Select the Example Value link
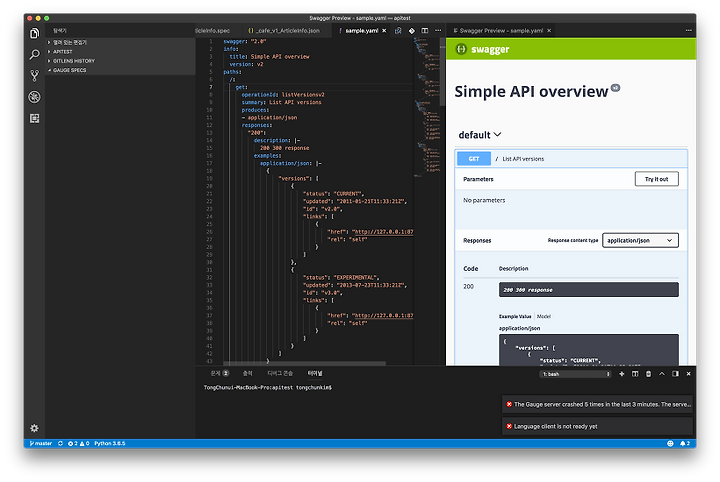Screen dimensions: 720x482 pos(515,316)
